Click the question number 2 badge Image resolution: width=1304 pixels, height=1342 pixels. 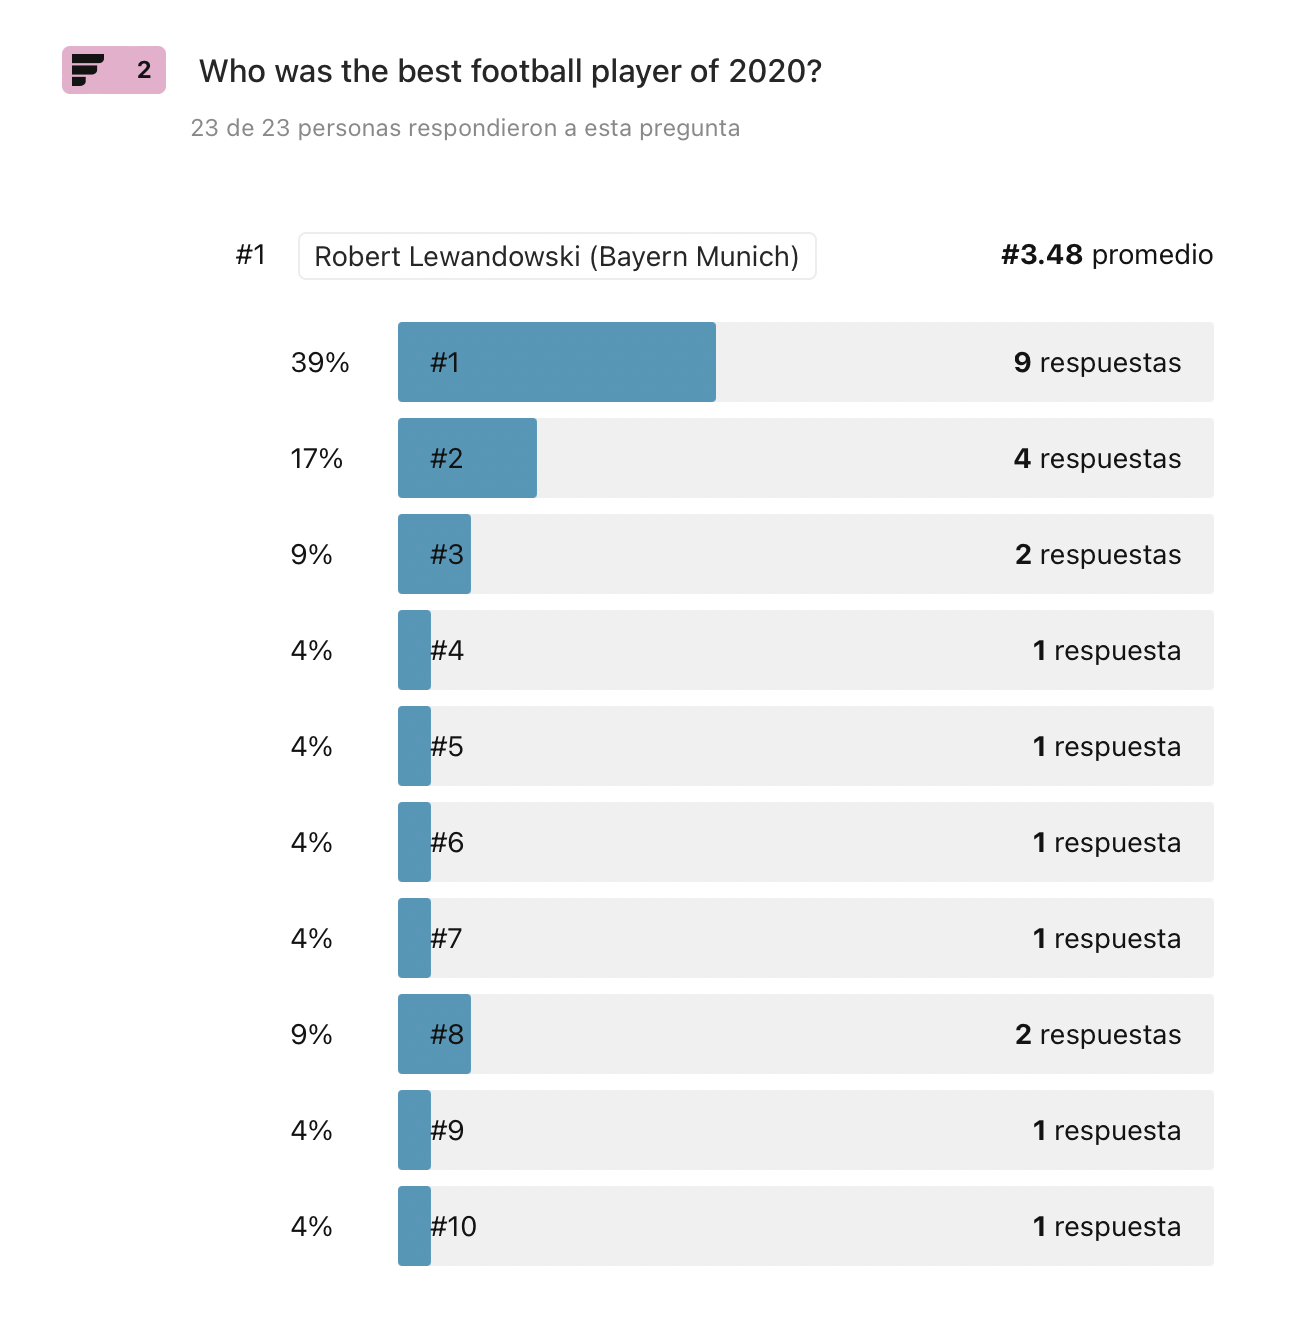(144, 70)
